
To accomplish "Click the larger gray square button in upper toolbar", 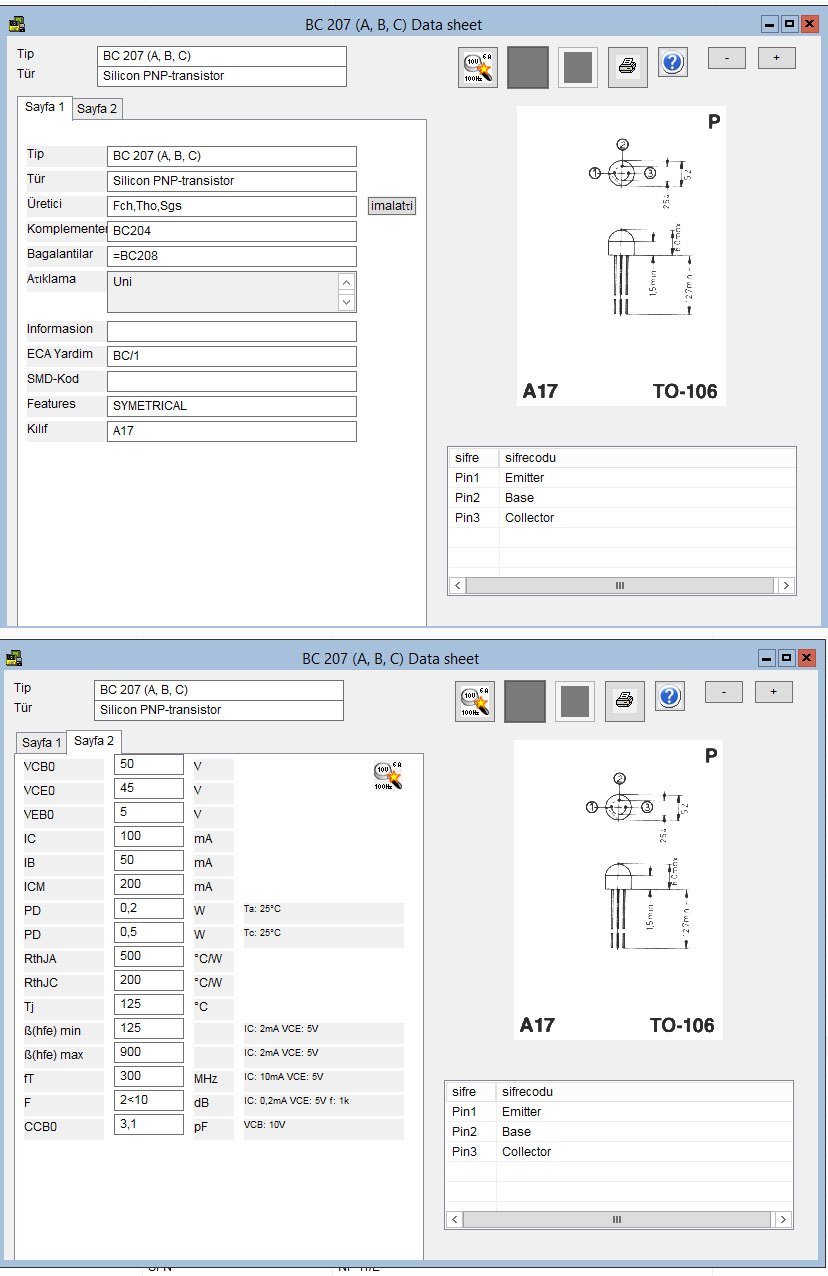I will (527, 67).
